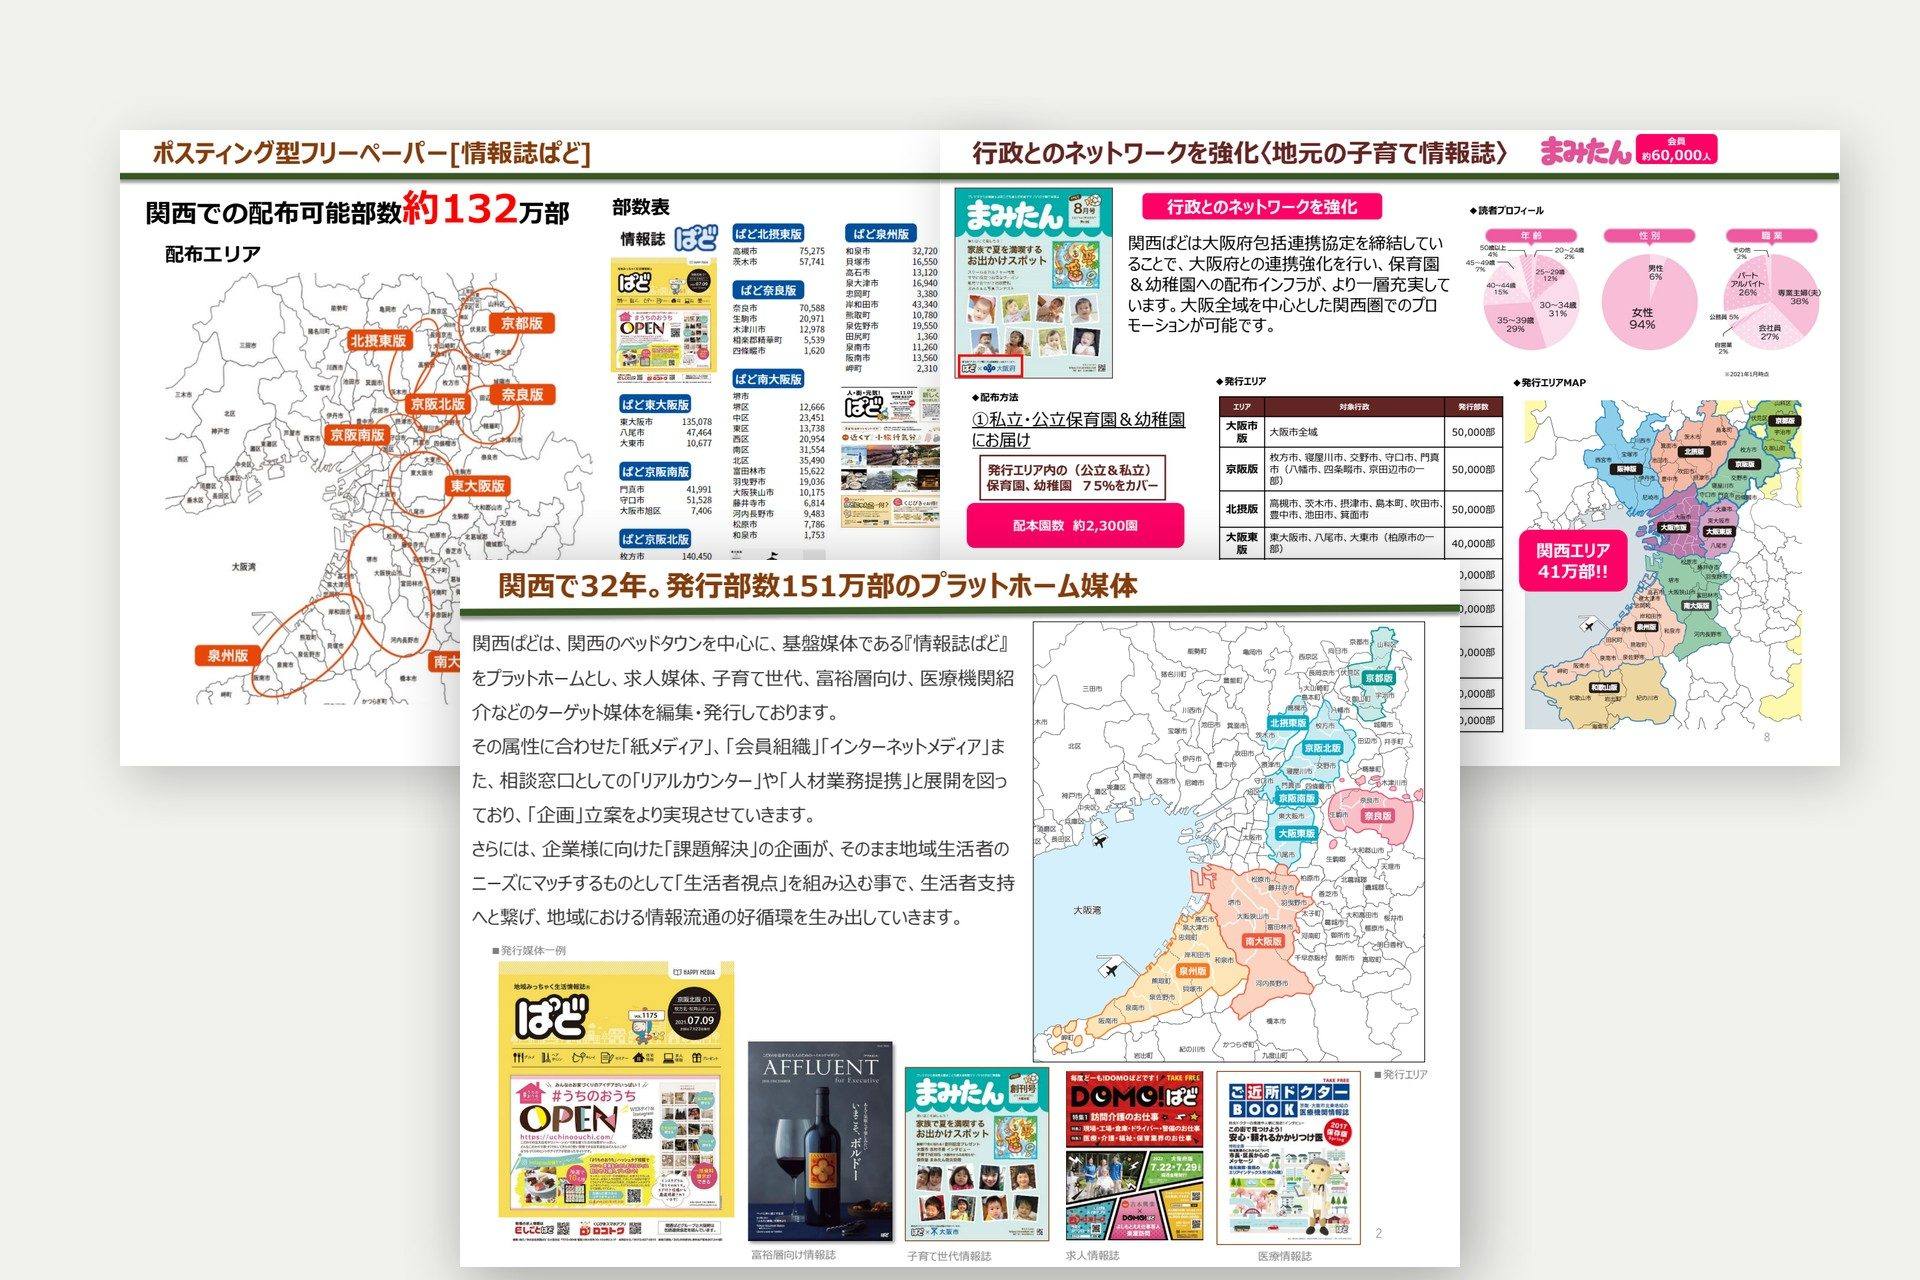Open the large yellow ぱど cover on the front slide
Screen dimensions: 1920x1280
pos(616,1103)
